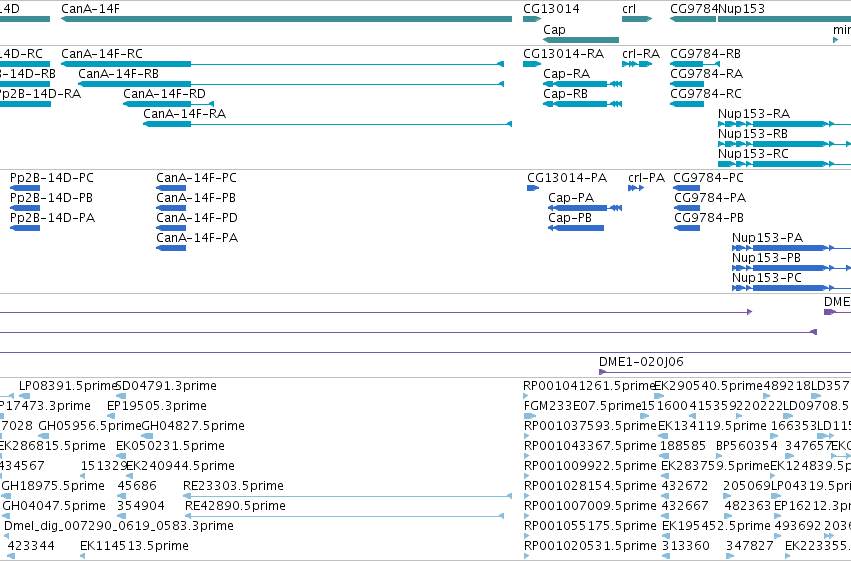The width and height of the screenshot is (851, 561).
Task: Click the DME1-020J06 clone label
Action: pyautogui.click(x=641, y=362)
